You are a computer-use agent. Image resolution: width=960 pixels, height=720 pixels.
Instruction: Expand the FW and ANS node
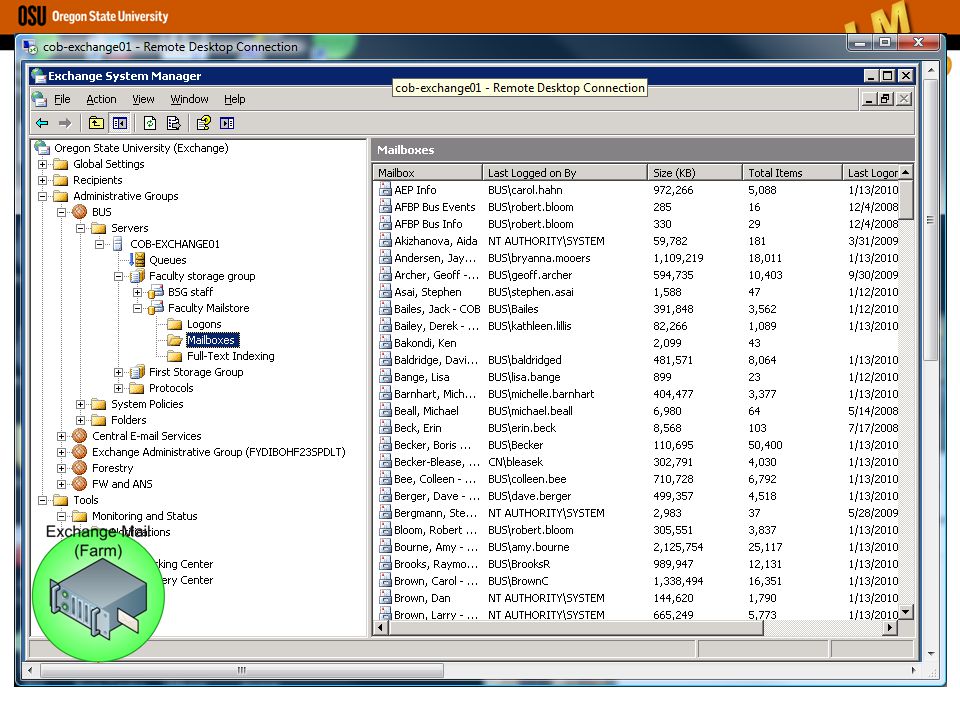[x=61, y=484]
